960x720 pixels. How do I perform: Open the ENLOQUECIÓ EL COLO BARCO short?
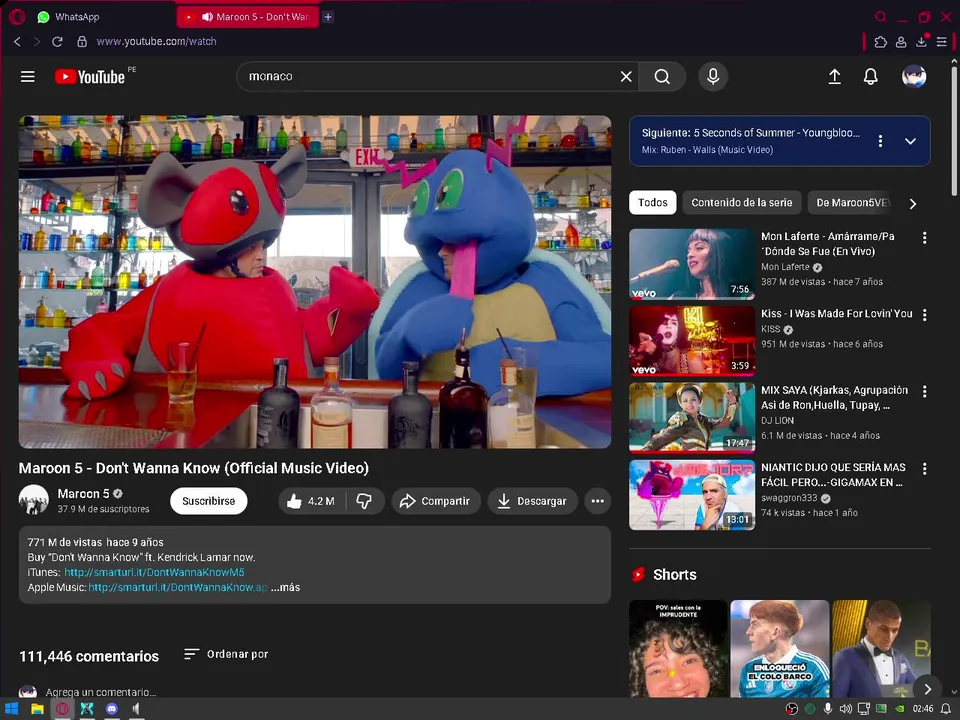click(779, 648)
